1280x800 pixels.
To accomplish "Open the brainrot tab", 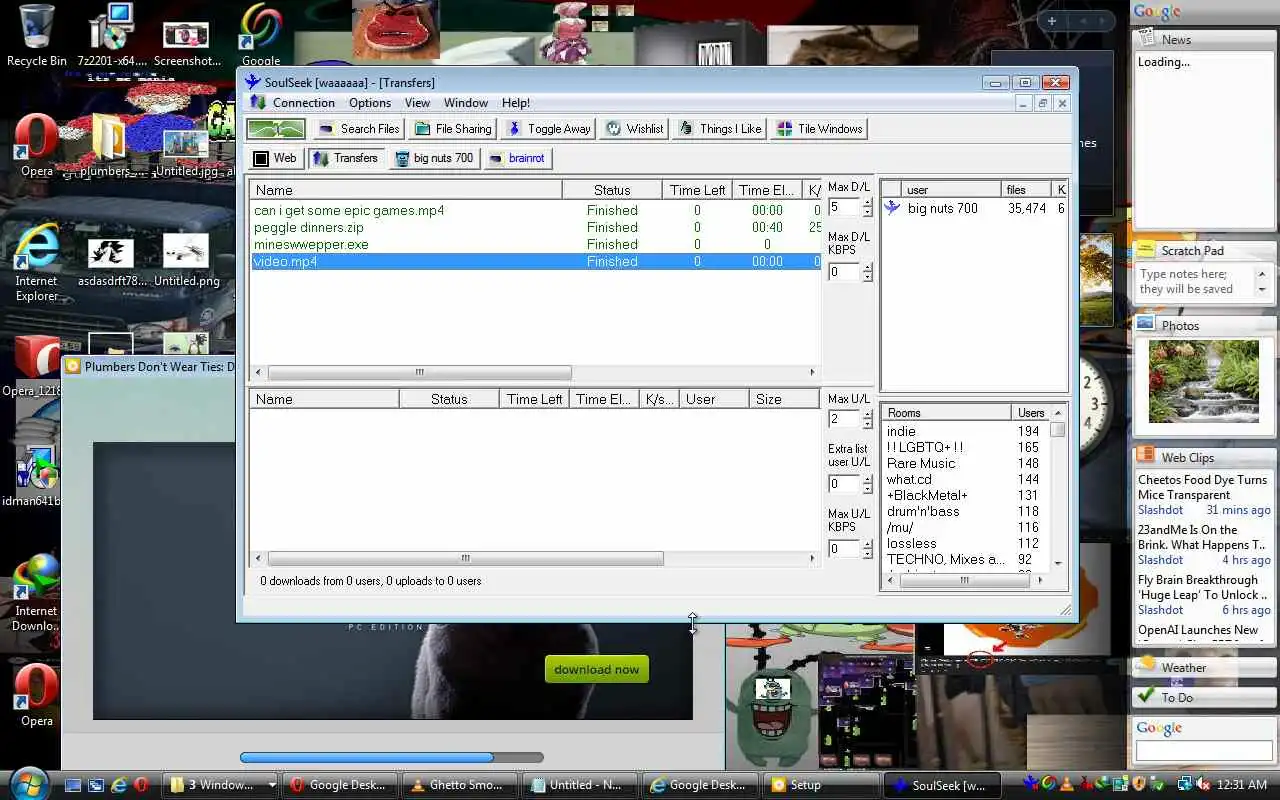I will pos(517,158).
